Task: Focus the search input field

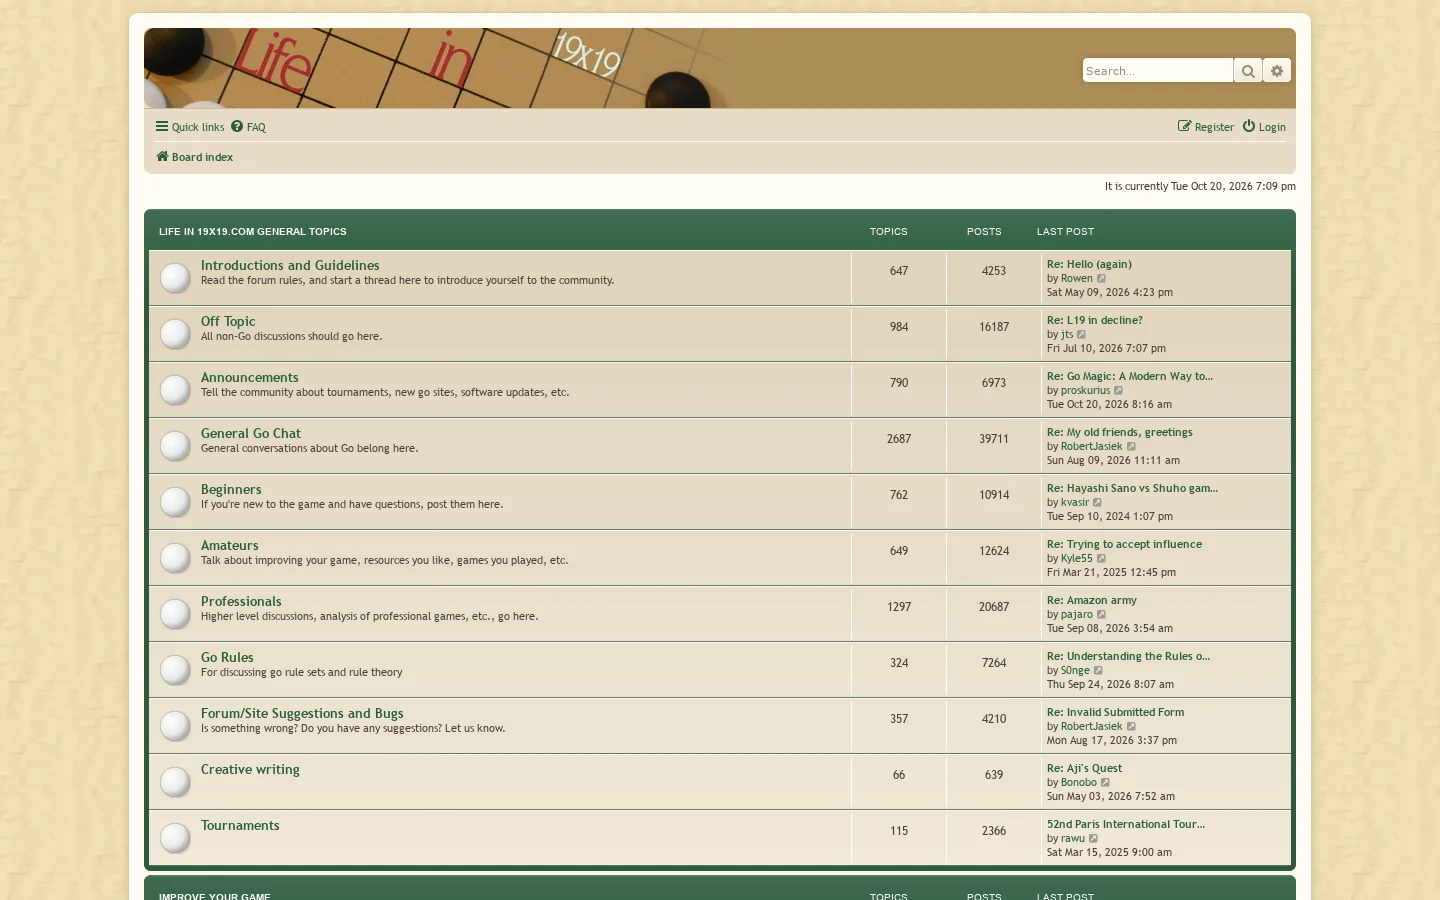Action: [1158, 71]
